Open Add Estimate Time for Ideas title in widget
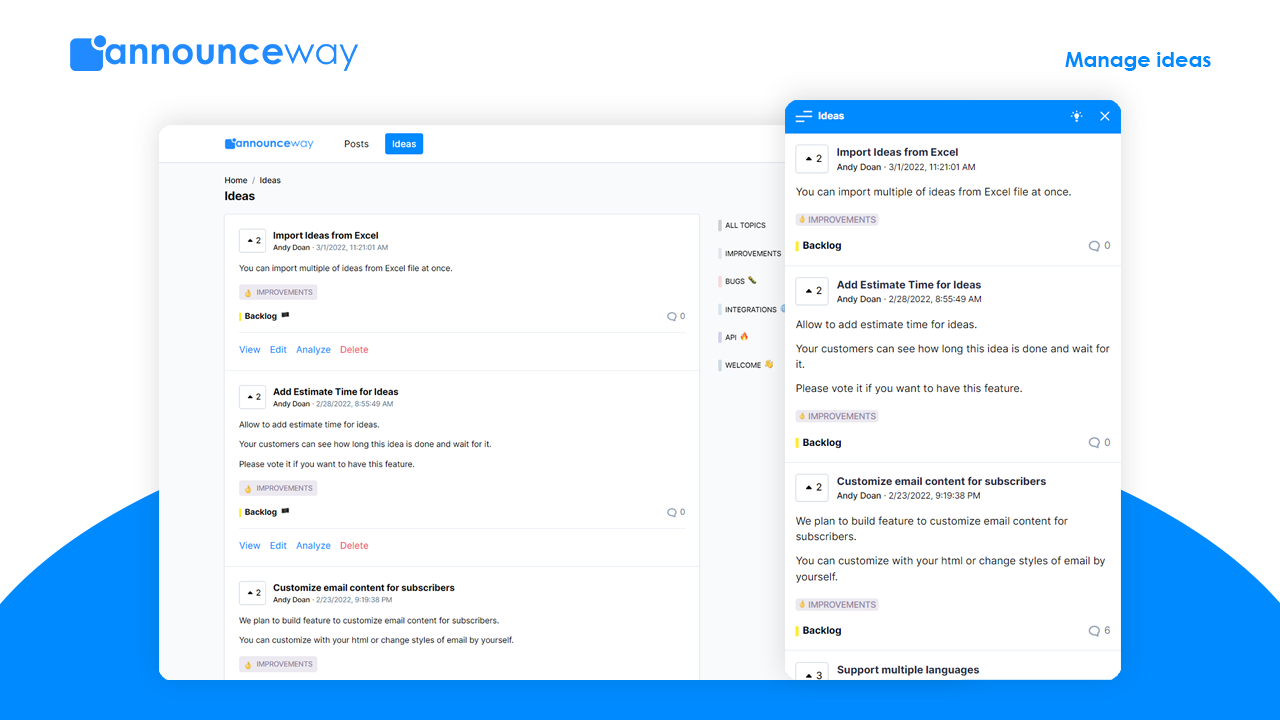Viewport: 1280px width, 720px height. click(909, 285)
